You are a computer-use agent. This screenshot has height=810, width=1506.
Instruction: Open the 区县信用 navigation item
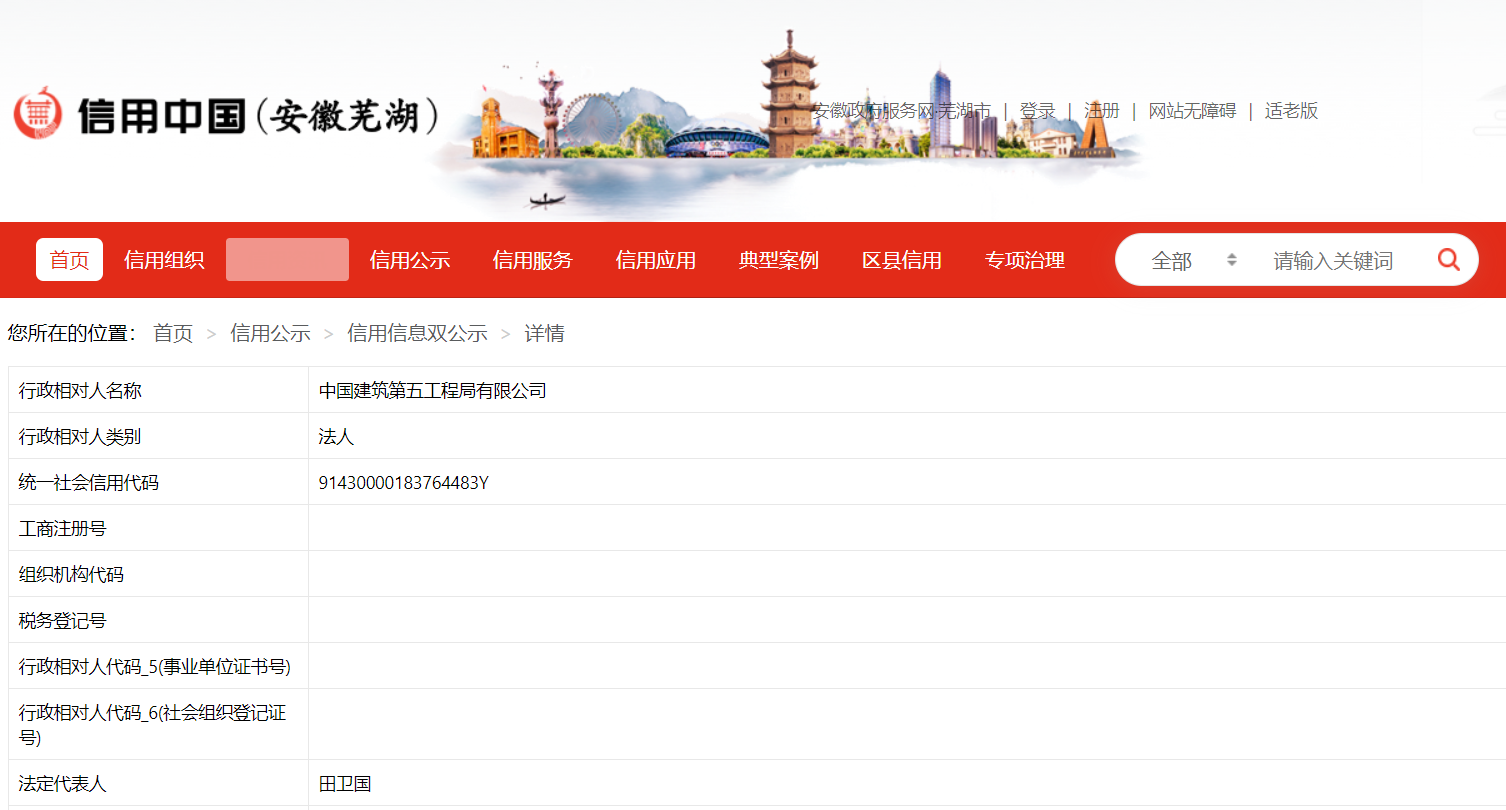(902, 260)
